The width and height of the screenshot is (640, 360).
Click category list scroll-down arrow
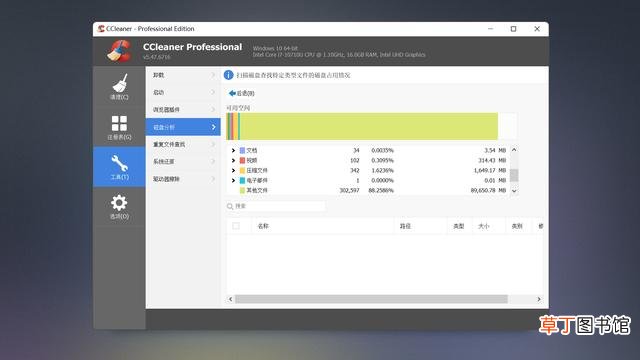514,191
